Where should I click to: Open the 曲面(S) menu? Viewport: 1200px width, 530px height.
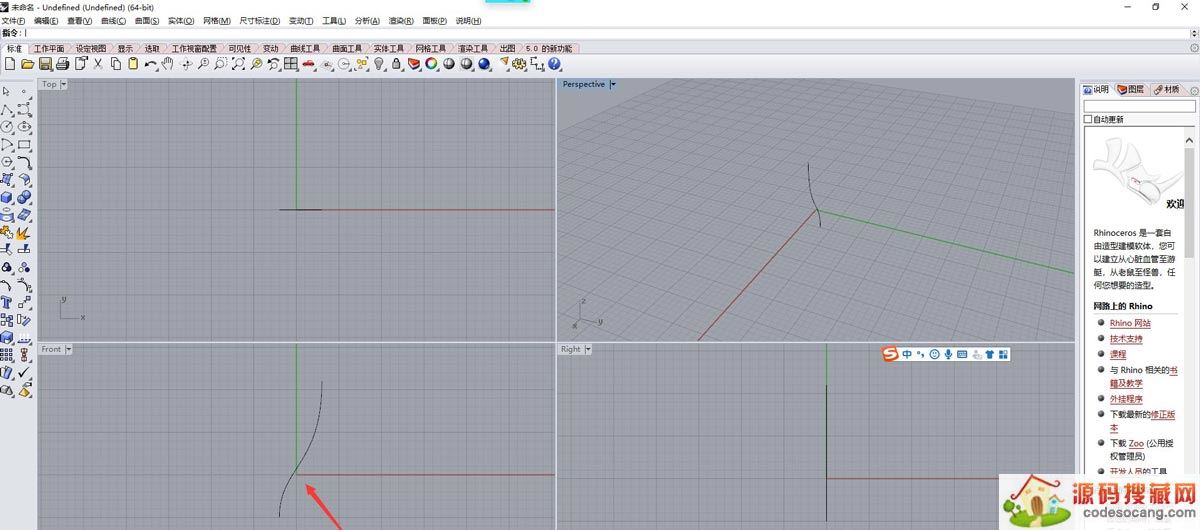pyautogui.click(x=146, y=21)
